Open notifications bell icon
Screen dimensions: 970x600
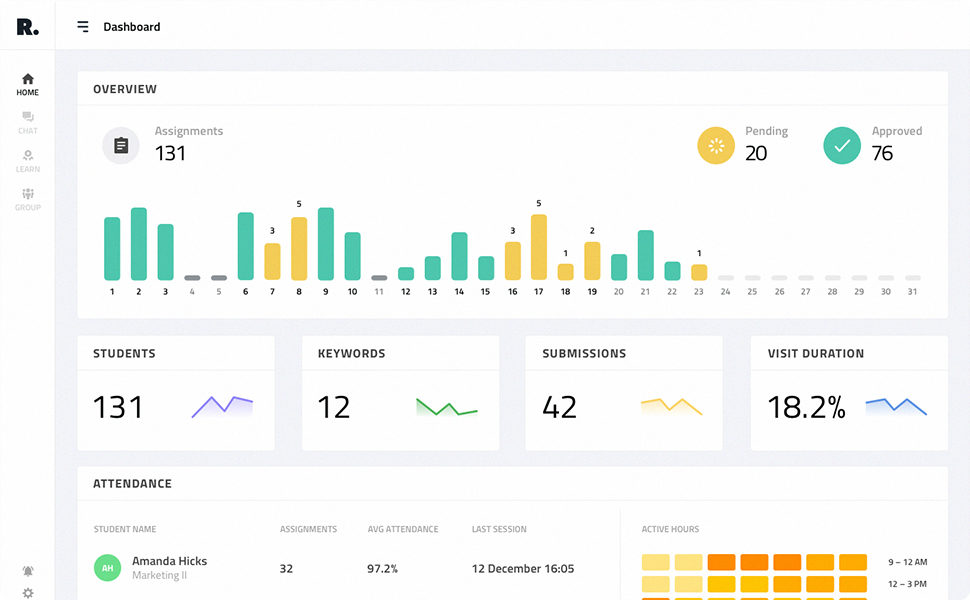[x=28, y=571]
